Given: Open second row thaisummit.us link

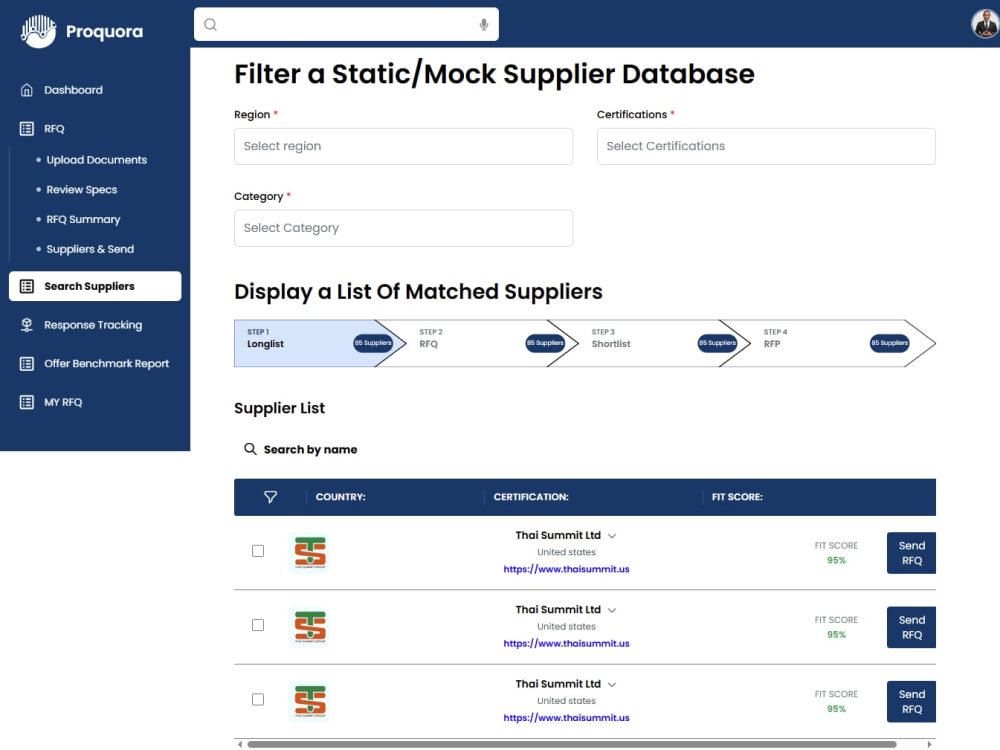Looking at the screenshot, I should [x=566, y=643].
